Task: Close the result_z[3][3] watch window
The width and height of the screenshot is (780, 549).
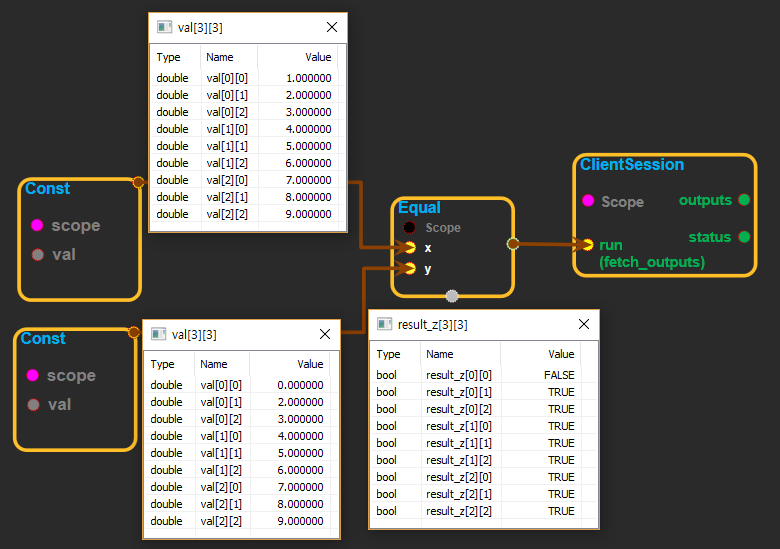Action: pyautogui.click(x=584, y=325)
